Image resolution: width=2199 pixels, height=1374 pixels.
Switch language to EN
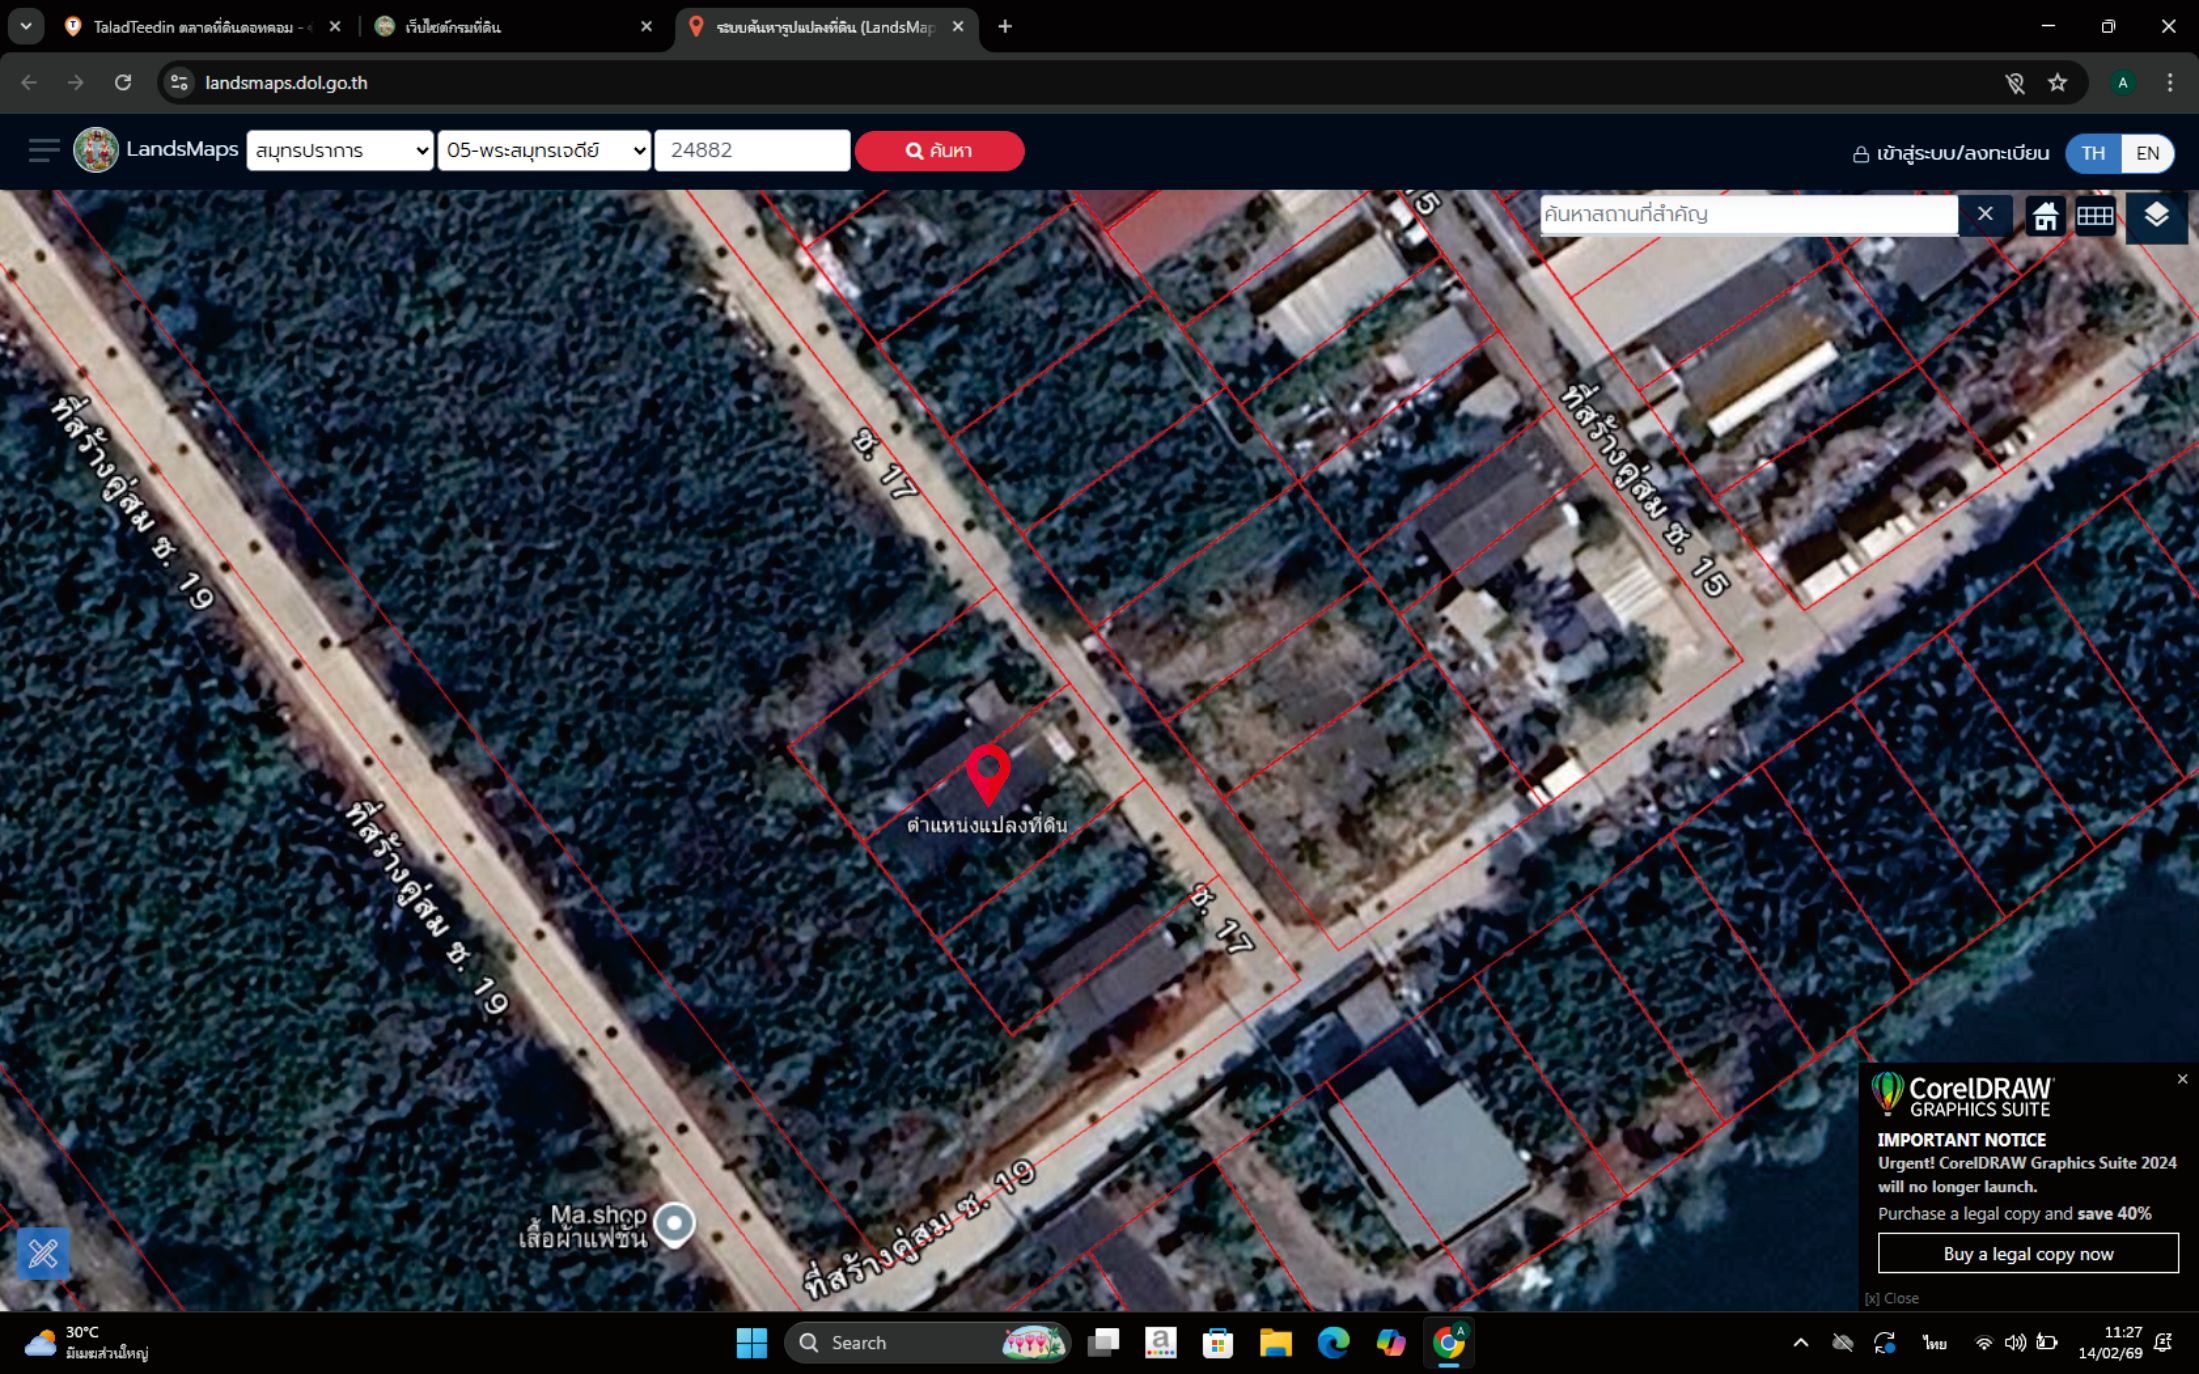(2147, 153)
